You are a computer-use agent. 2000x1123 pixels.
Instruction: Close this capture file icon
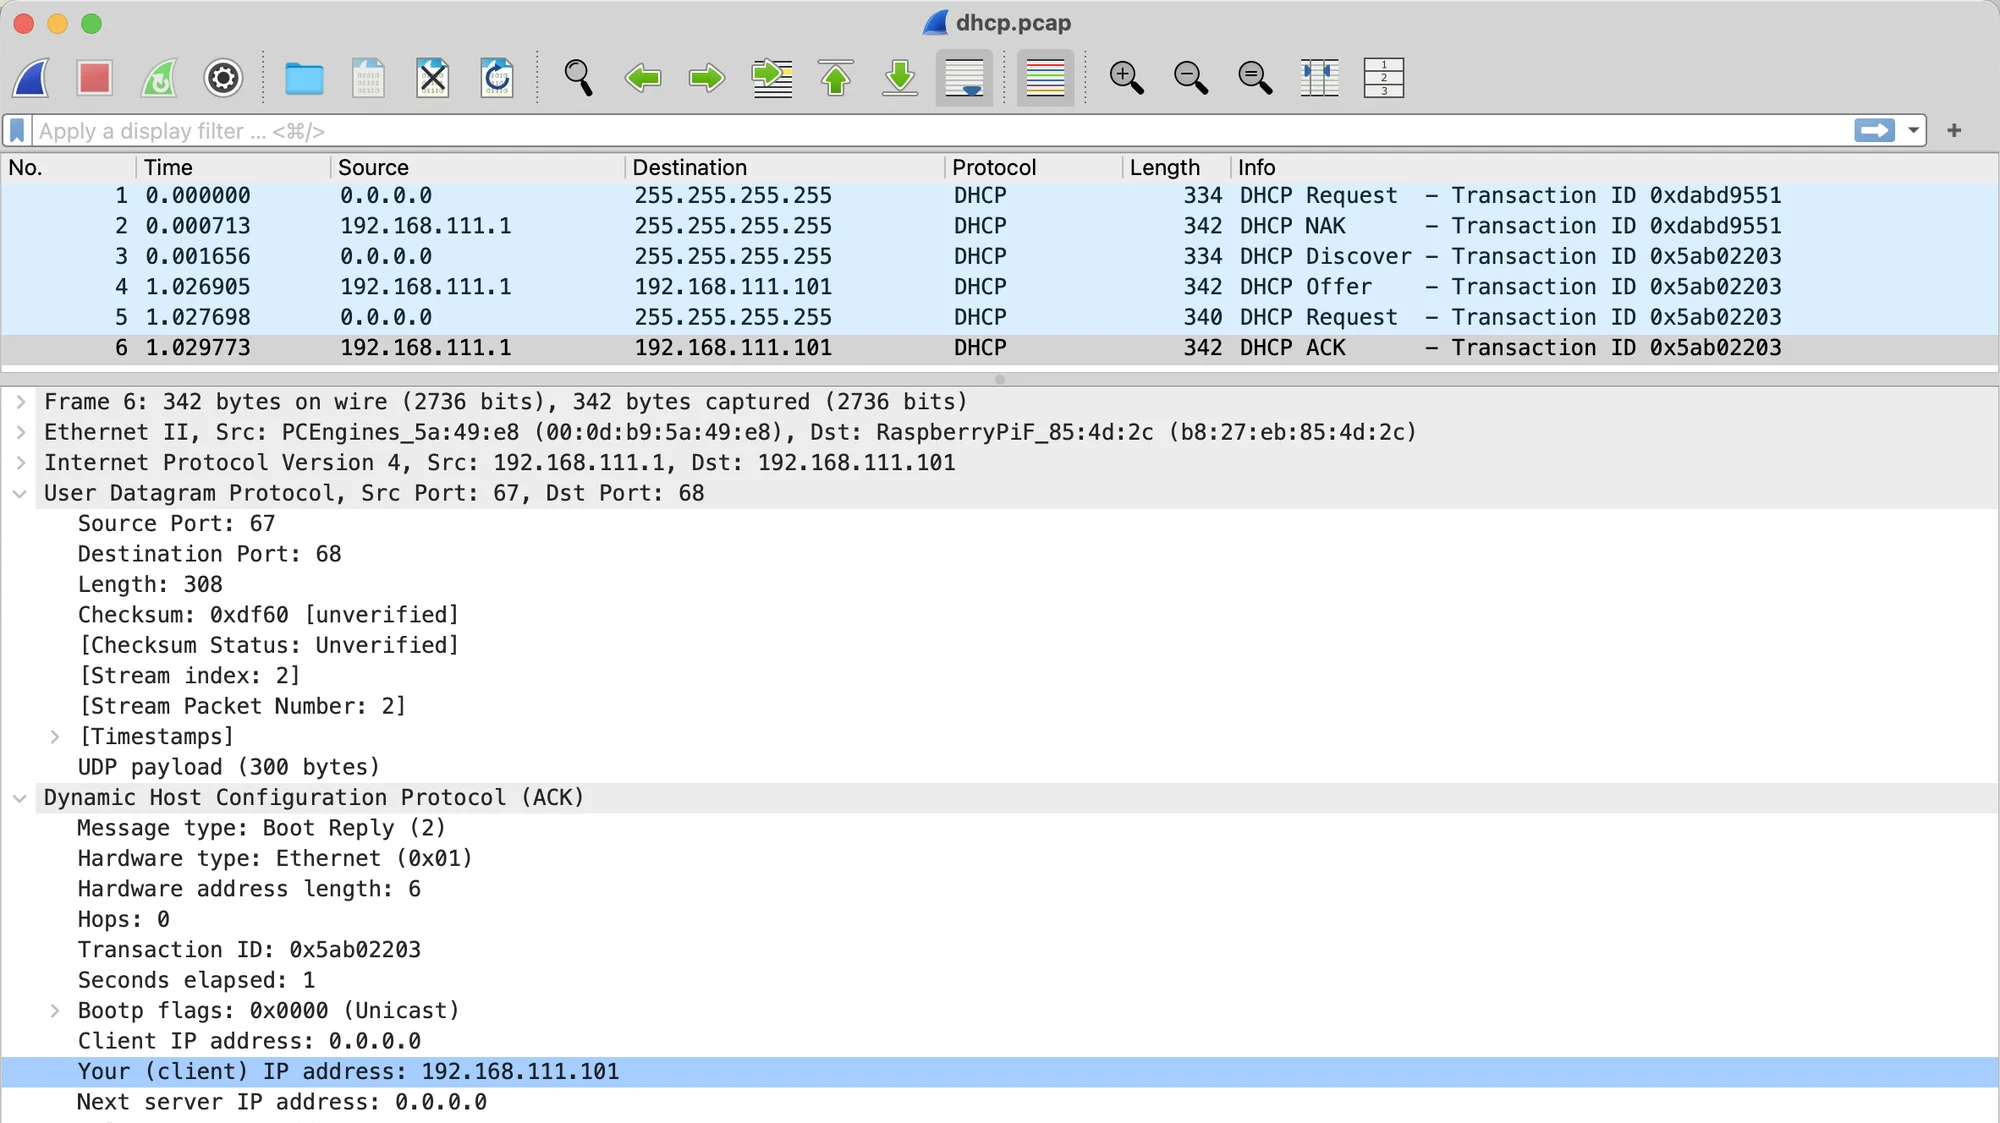coord(432,78)
